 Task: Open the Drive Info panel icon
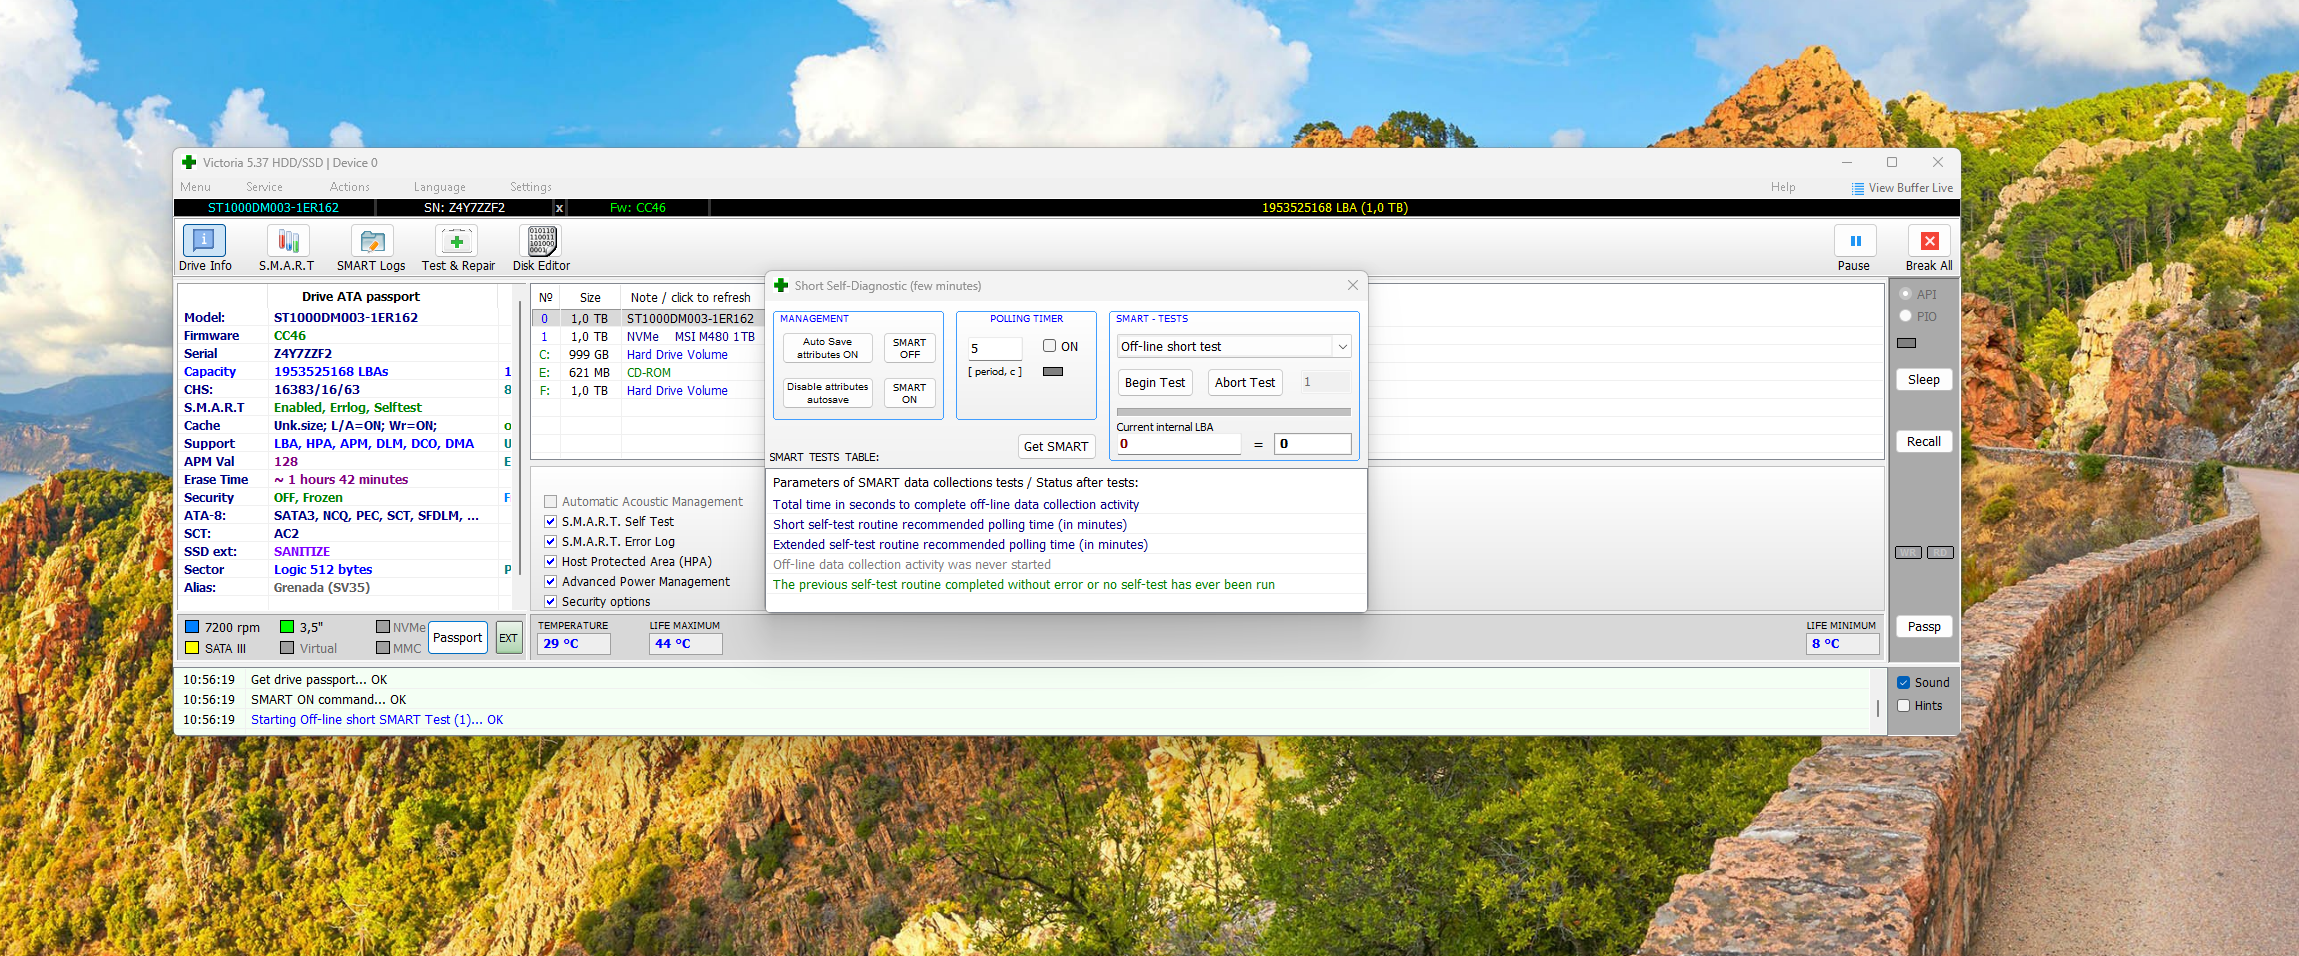[204, 242]
